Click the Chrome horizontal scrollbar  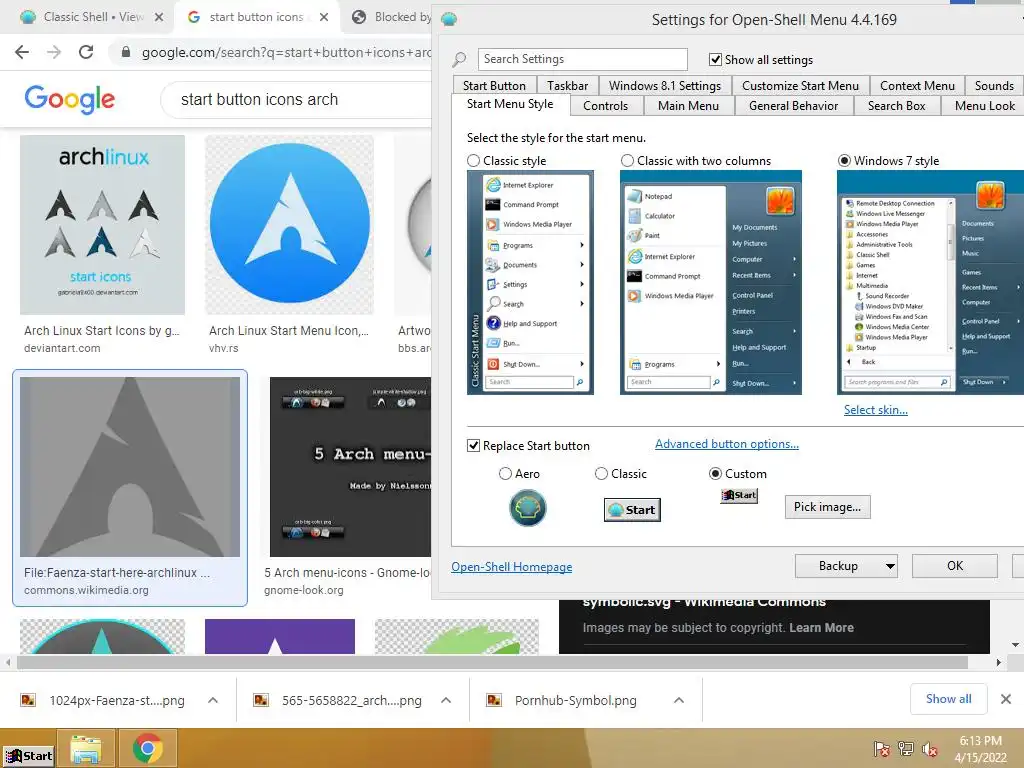492,663
